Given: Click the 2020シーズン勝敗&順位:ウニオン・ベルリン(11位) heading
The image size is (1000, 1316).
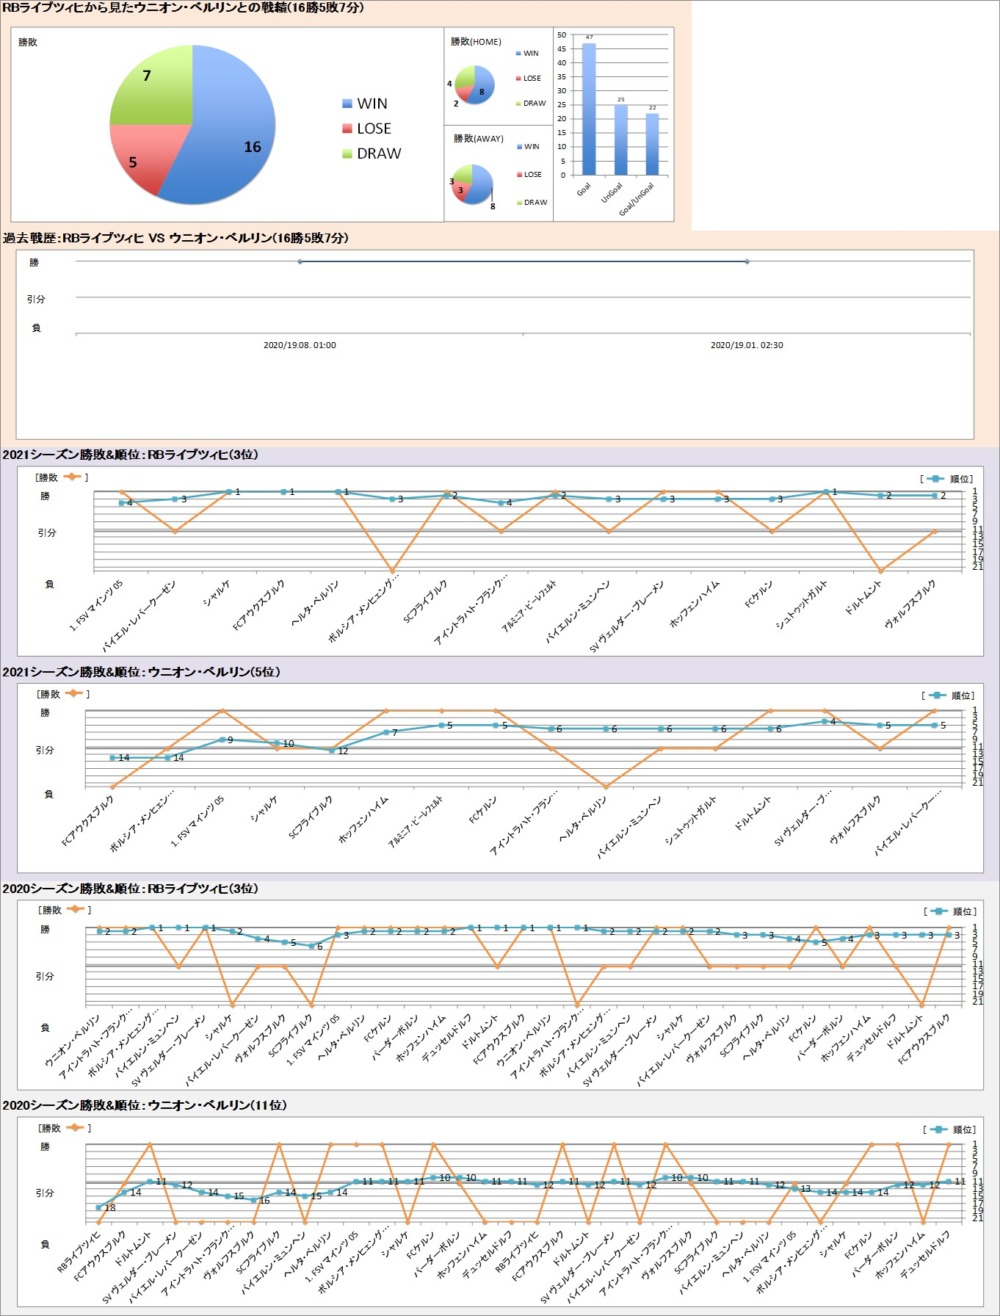Looking at the screenshot, I should (x=145, y=1106).
